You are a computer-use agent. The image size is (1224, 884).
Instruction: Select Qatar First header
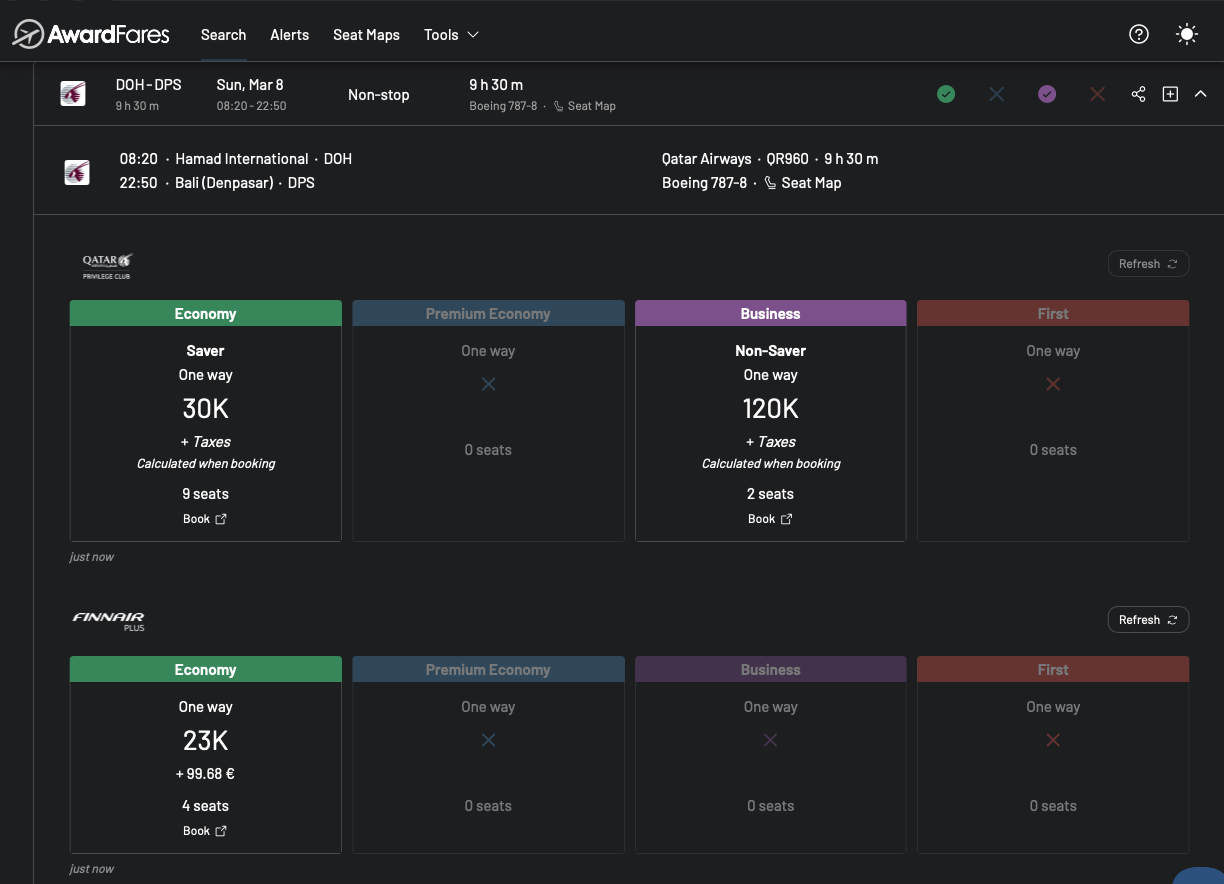1053,313
